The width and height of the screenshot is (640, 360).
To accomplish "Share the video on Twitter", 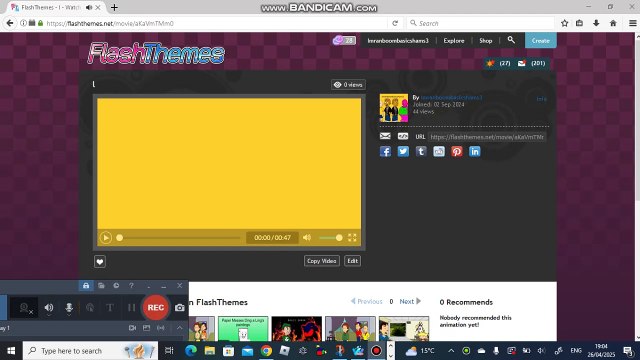I will 403,151.
